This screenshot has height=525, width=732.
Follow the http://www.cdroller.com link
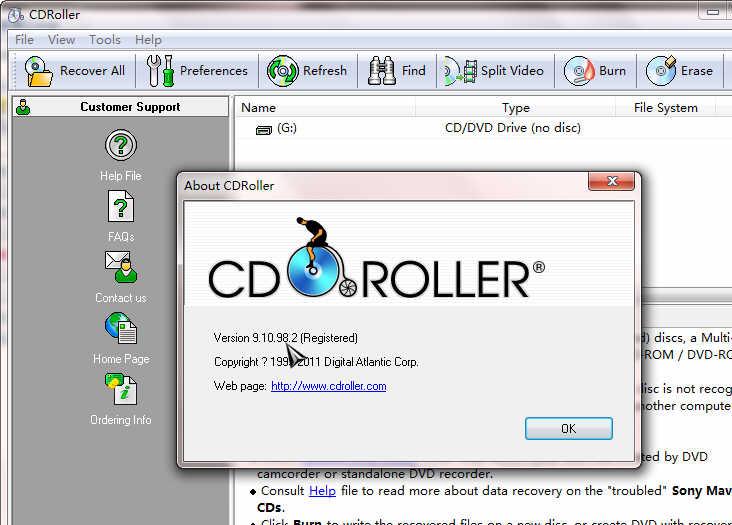point(329,386)
